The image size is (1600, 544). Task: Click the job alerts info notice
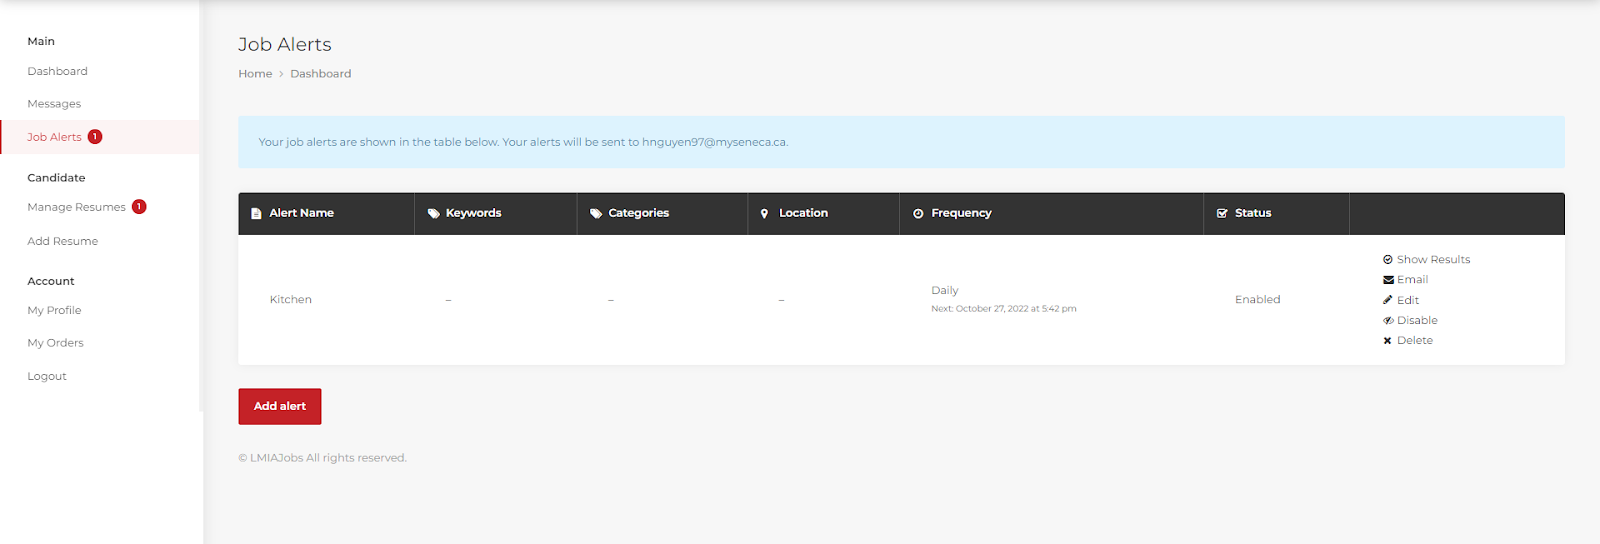901,142
